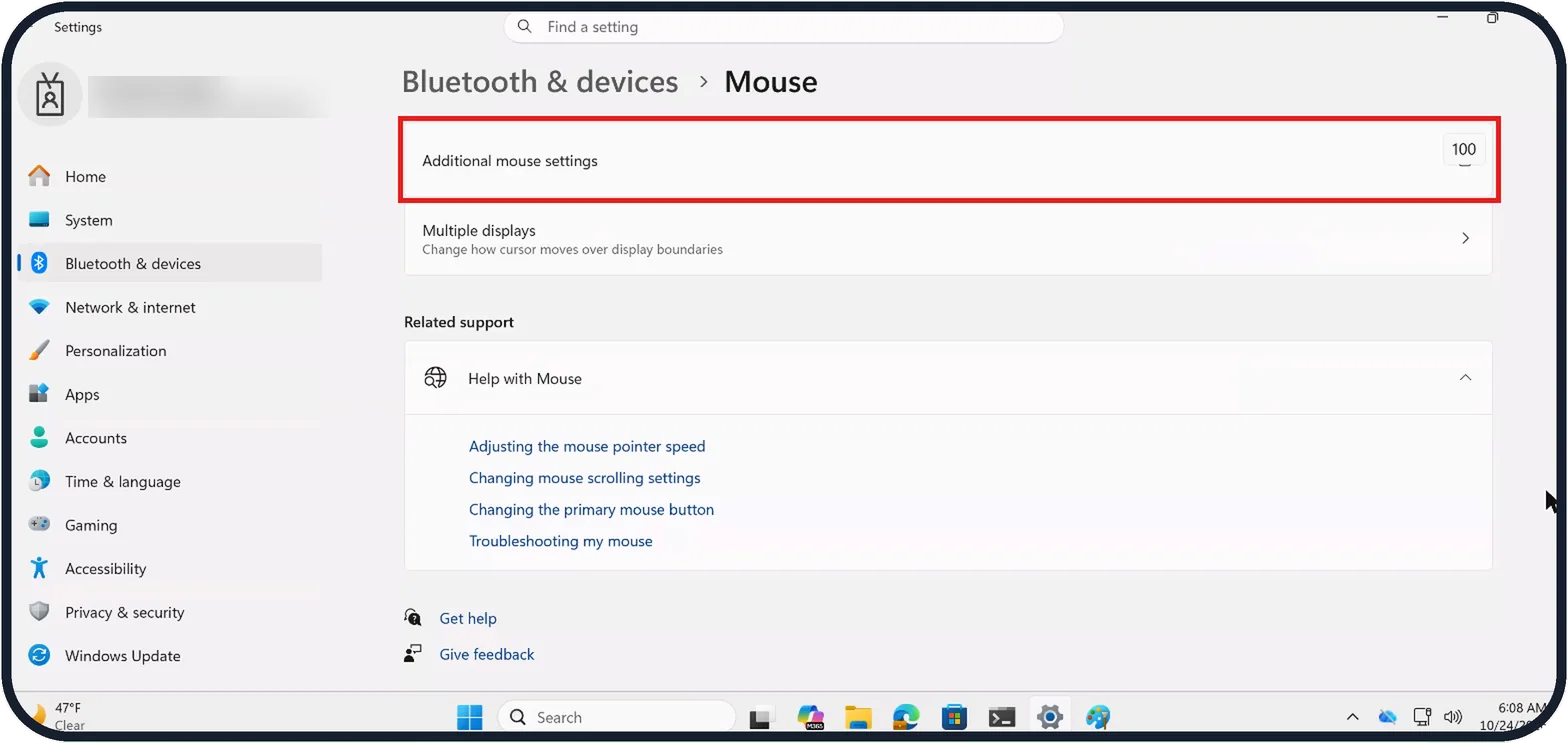Open the Windows Start menu
Image resolution: width=1568 pixels, height=743 pixels.
pos(469,717)
